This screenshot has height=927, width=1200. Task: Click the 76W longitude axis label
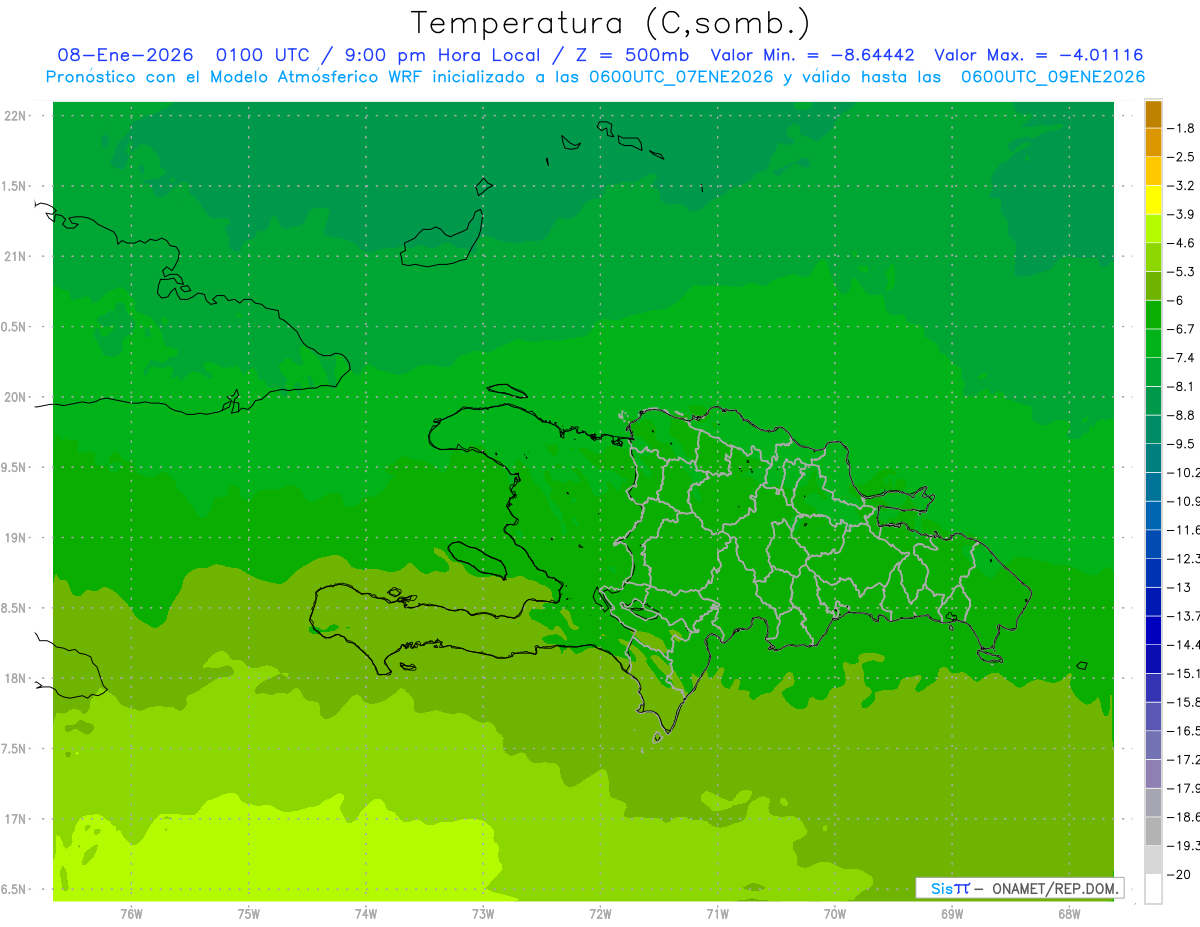point(131,914)
